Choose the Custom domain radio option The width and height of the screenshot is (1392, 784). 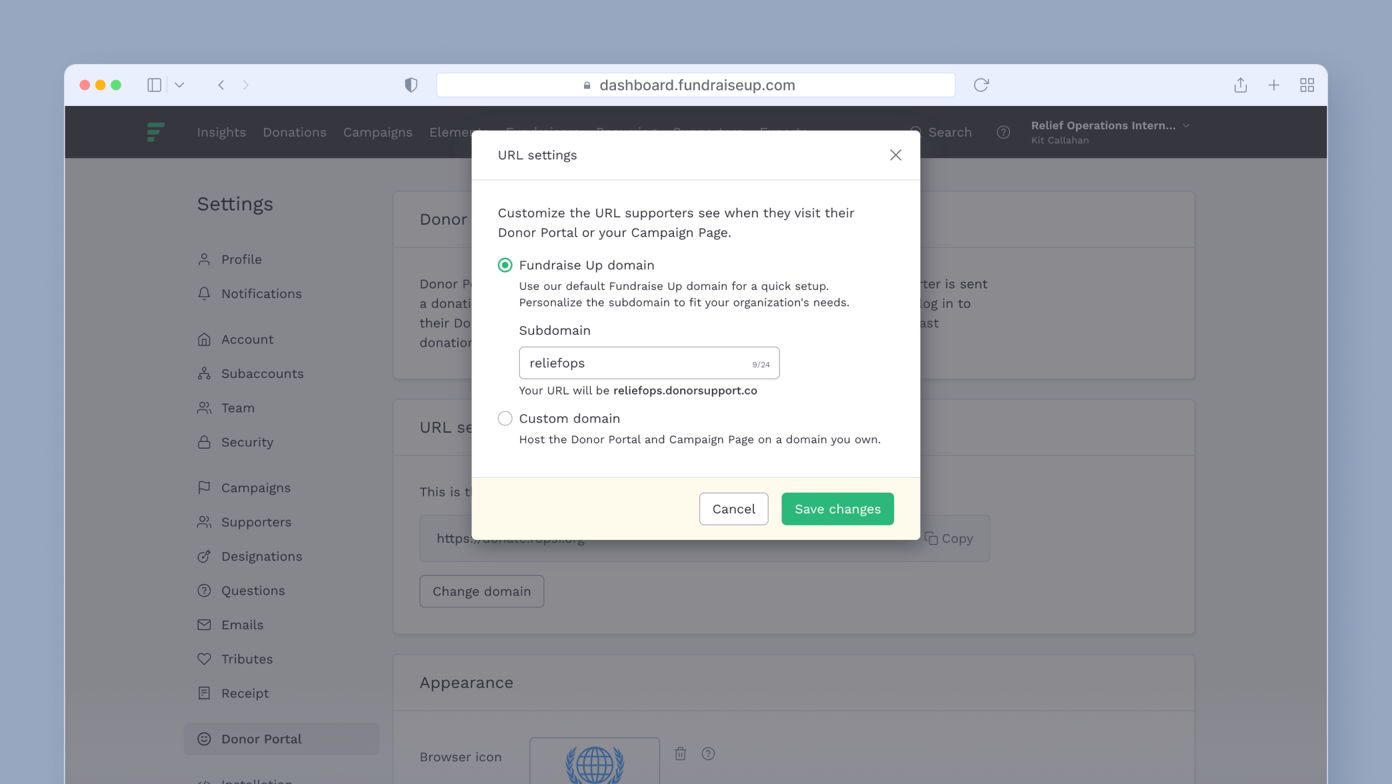[x=505, y=418]
